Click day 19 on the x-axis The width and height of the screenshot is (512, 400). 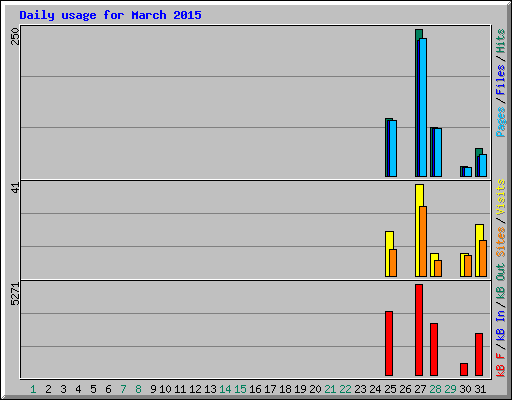point(300,389)
